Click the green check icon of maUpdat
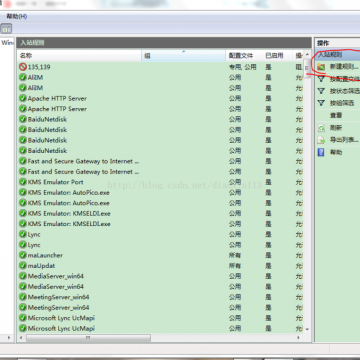Screen dimensions: 360x360 click(23, 266)
